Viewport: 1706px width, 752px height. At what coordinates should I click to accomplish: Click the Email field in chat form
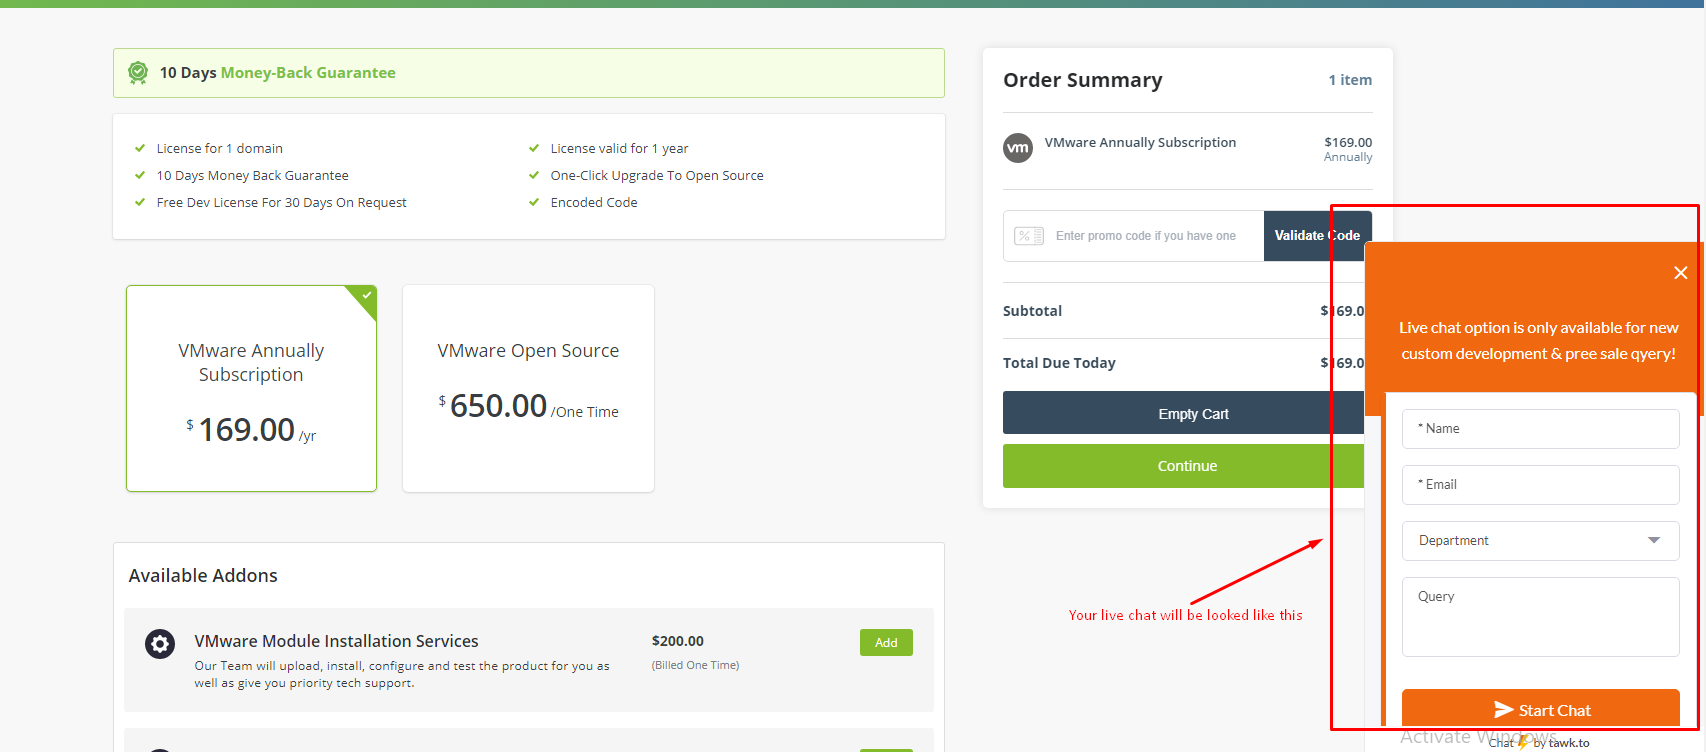tap(1540, 485)
